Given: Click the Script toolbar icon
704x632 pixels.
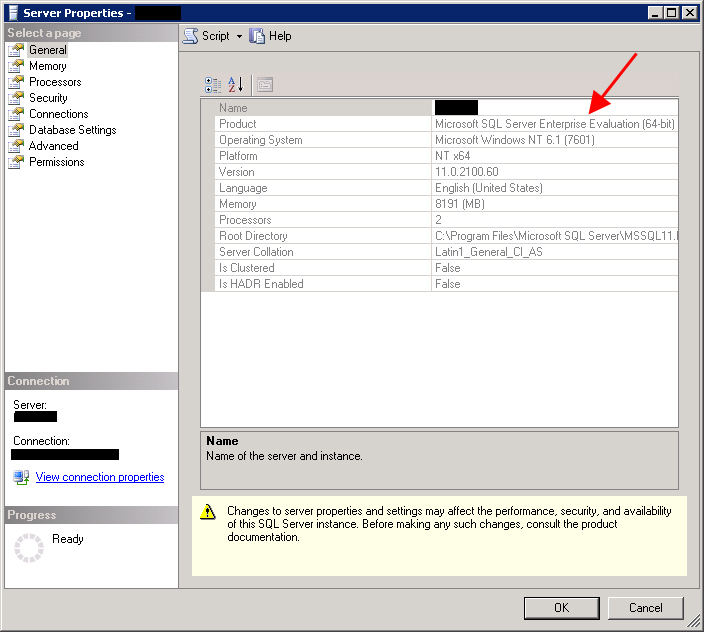Looking at the screenshot, I should (190, 36).
